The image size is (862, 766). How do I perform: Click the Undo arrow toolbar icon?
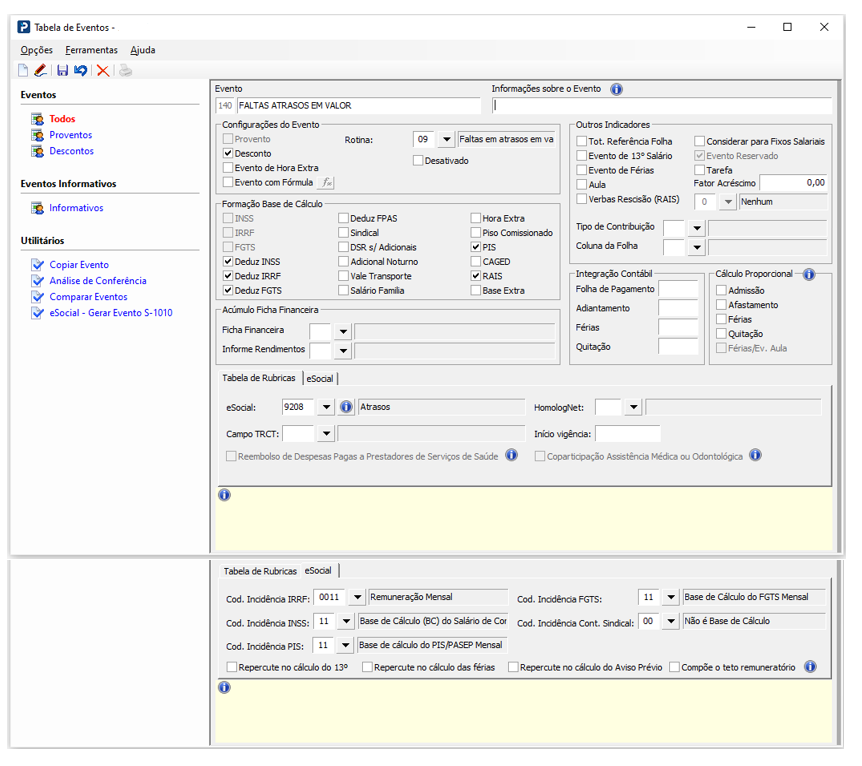81,70
